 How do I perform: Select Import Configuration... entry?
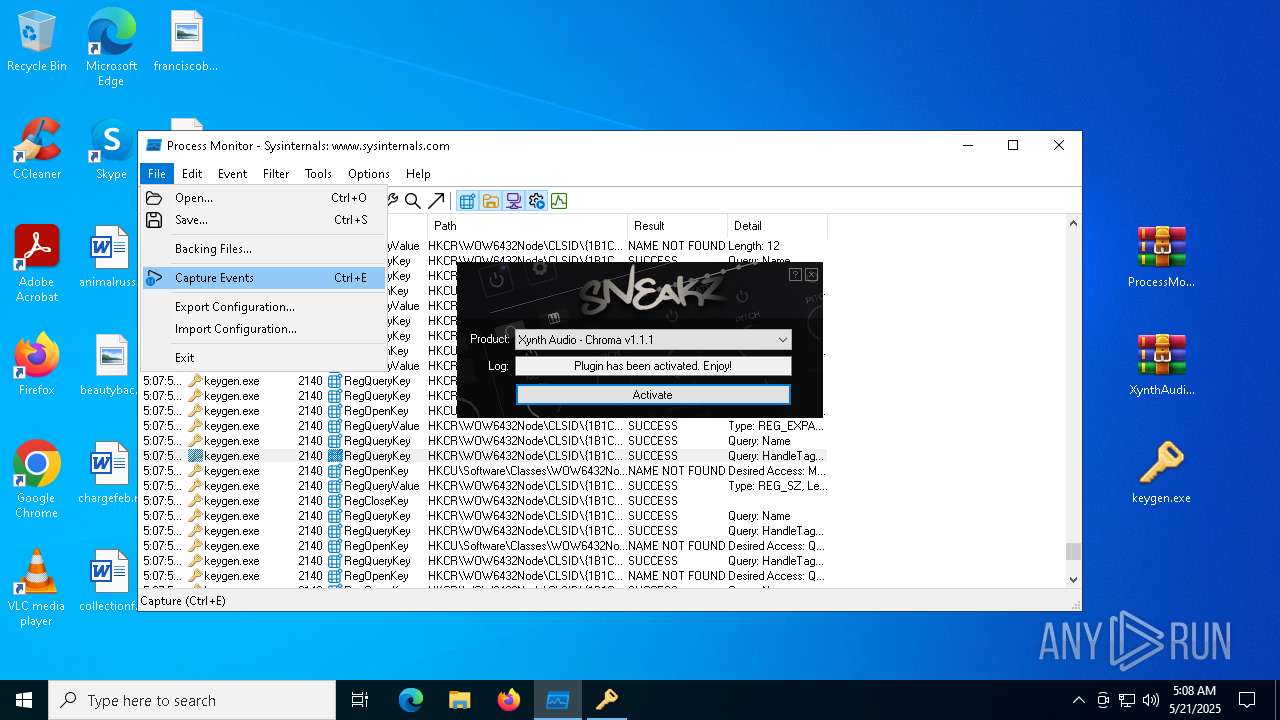263,329
